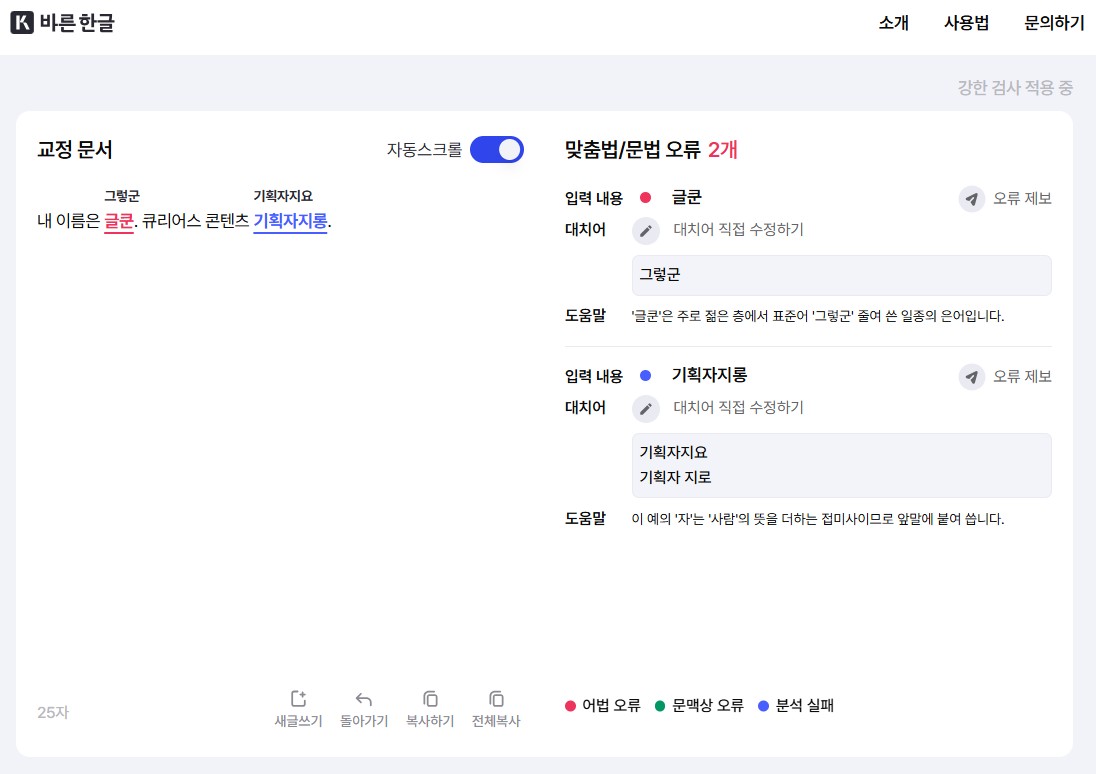The height and width of the screenshot is (774, 1096).
Task: Choose the 기획자지요 replacement suggestion
Action: pyautogui.click(x=673, y=452)
